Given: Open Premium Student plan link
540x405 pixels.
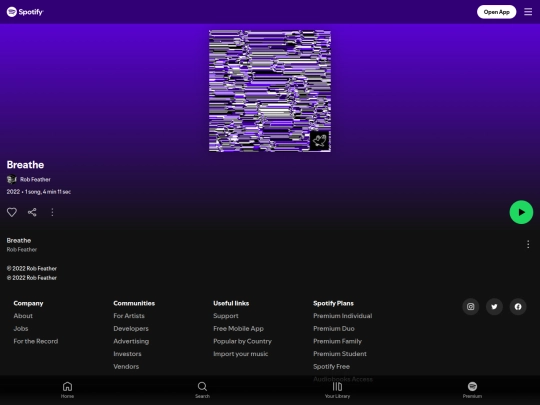Looking at the screenshot, I should tap(340, 354).
